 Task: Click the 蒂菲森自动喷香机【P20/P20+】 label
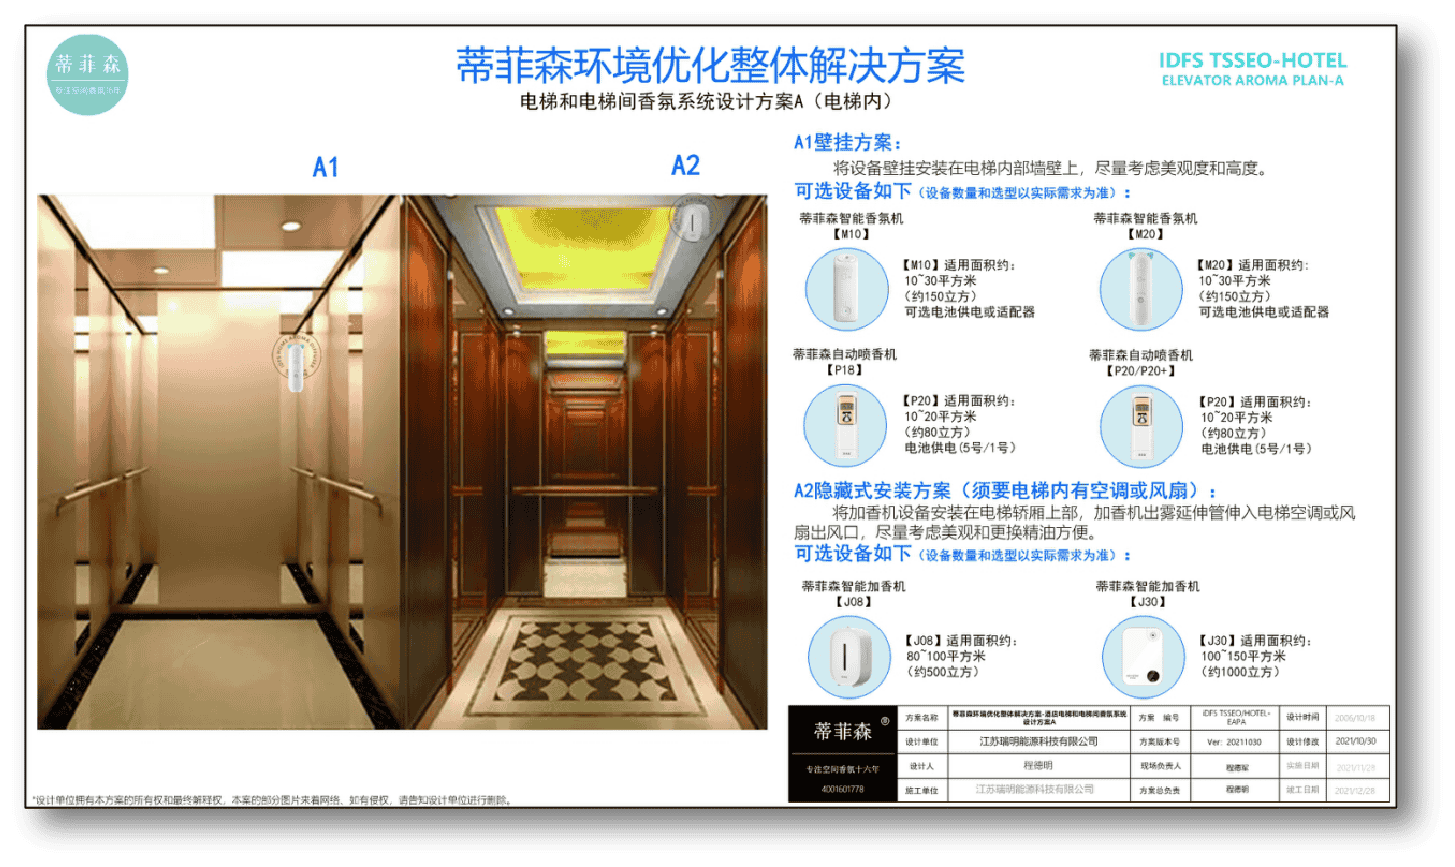1141,363
